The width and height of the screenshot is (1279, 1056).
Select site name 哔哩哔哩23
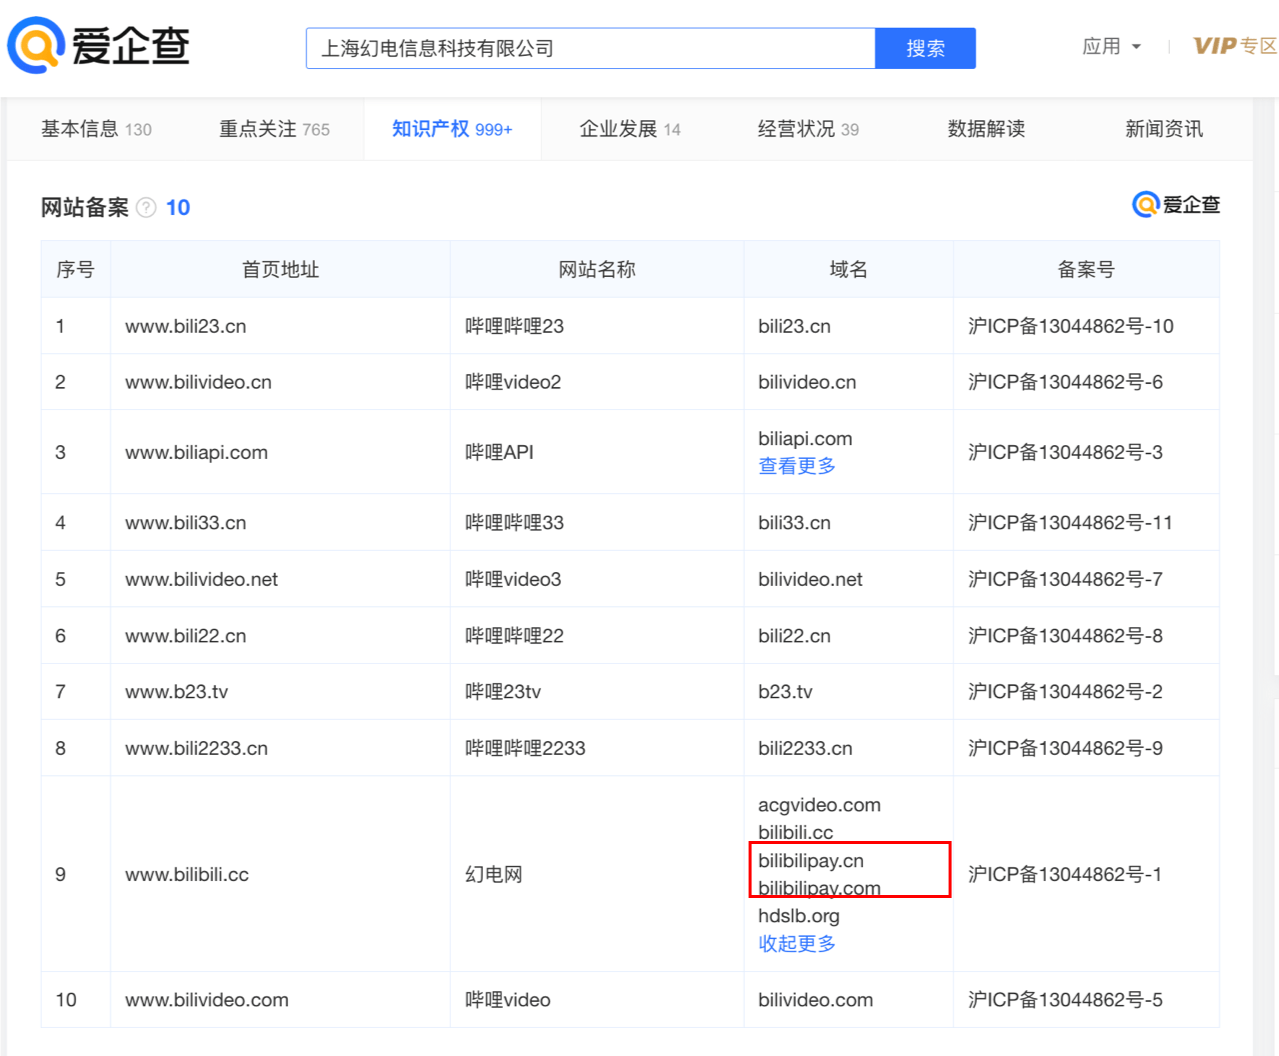click(x=514, y=326)
